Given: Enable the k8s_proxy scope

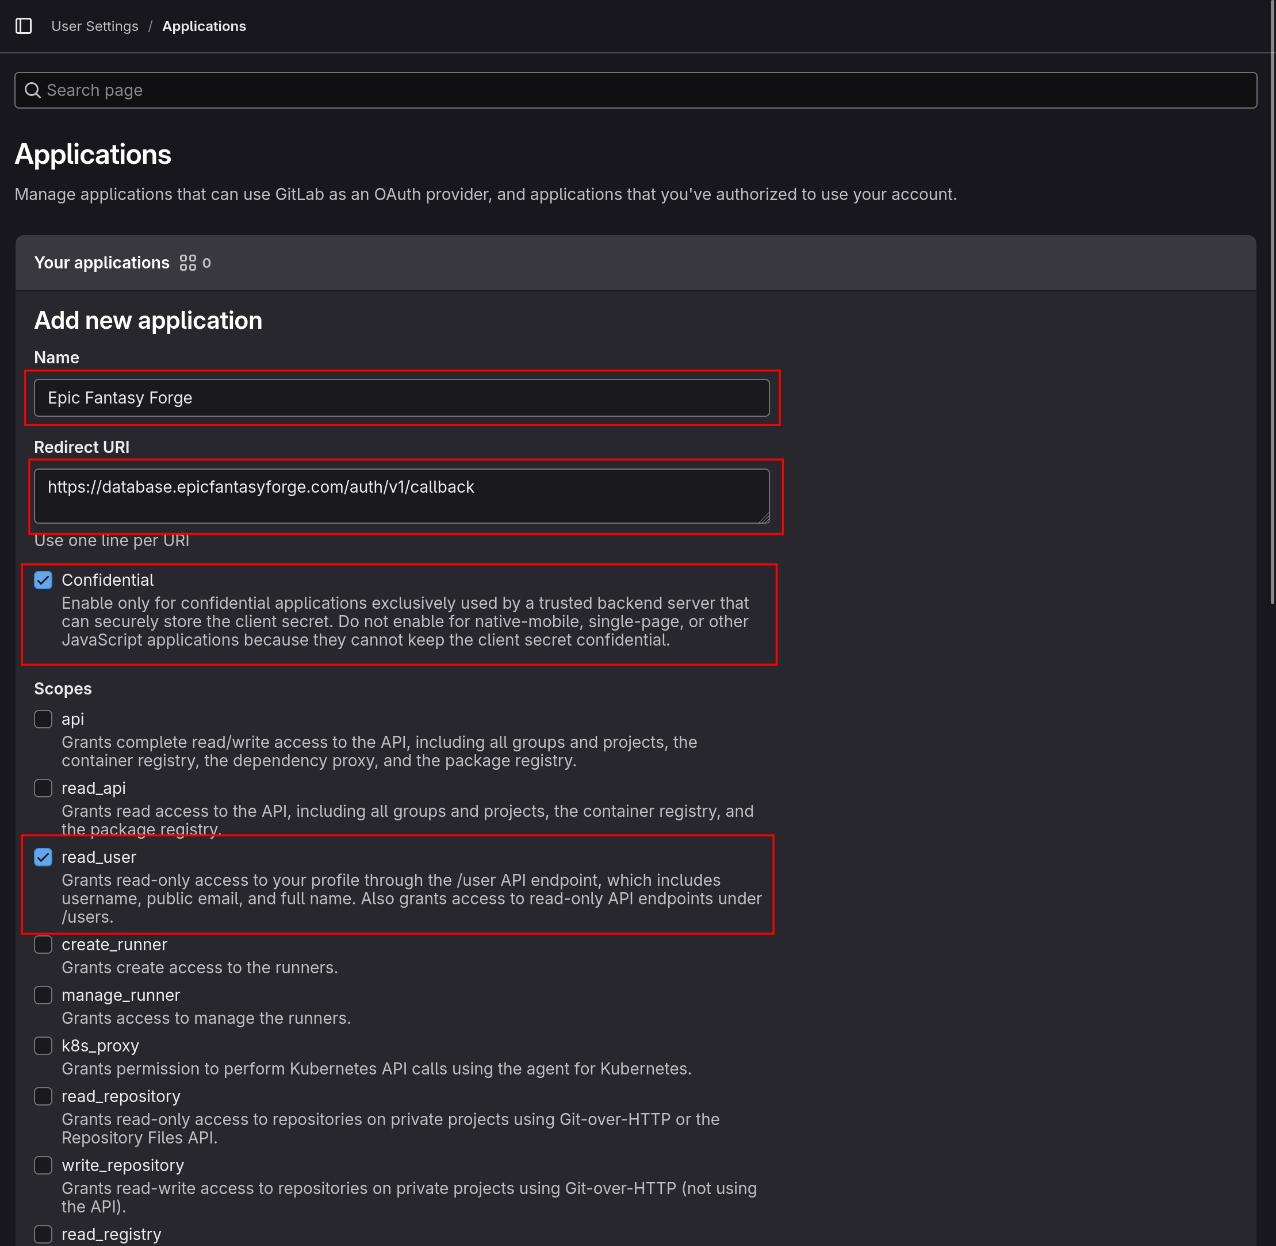Looking at the screenshot, I should (43, 1045).
